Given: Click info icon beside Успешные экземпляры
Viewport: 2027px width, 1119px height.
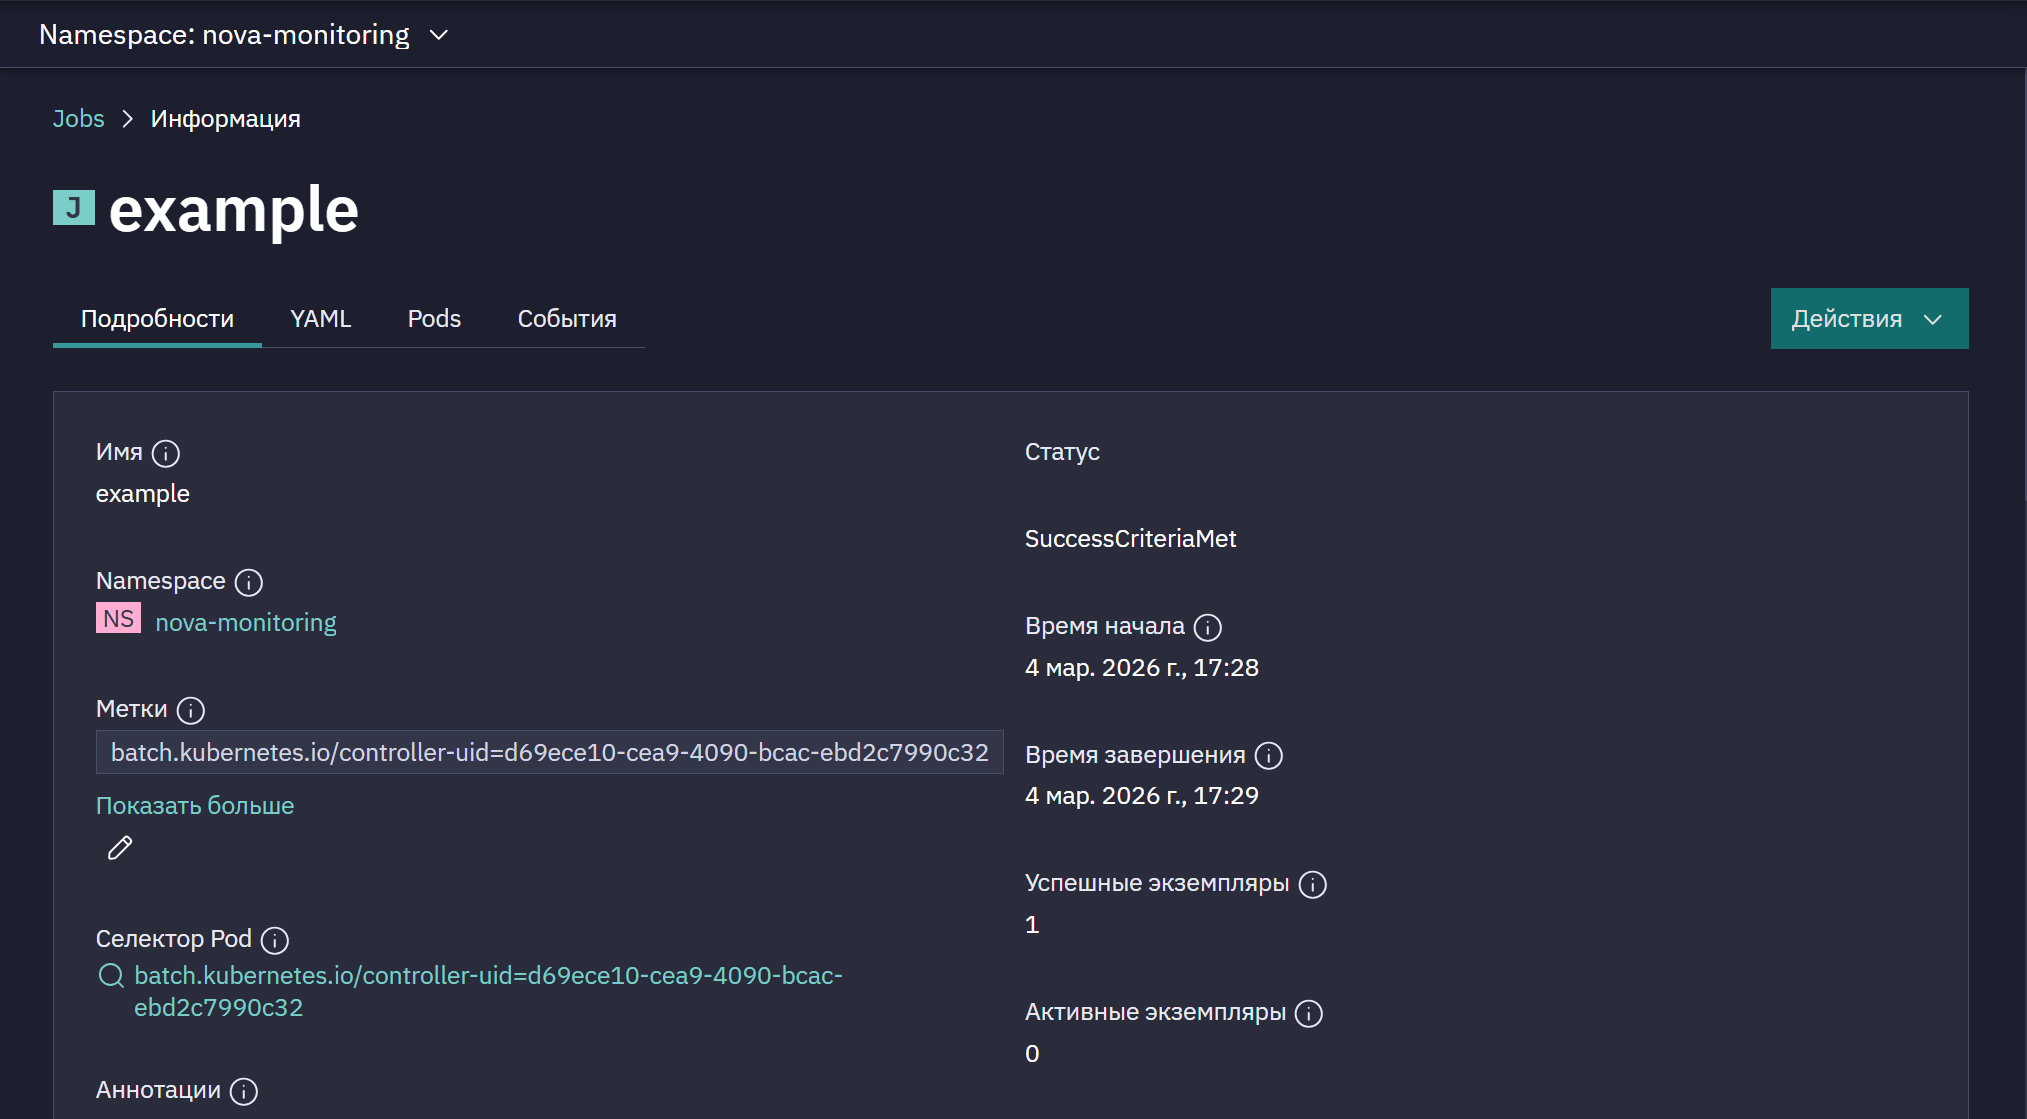Looking at the screenshot, I should coord(1313,884).
